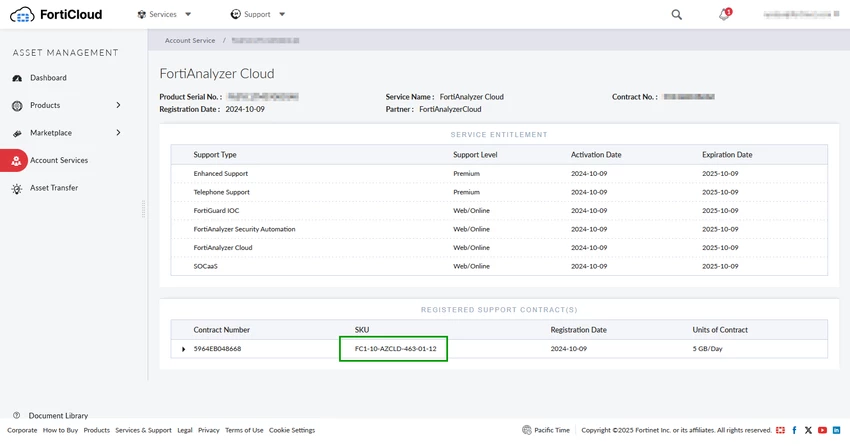Click the Marketplace tag icon
The width and height of the screenshot is (850, 446).
click(x=17, y=133)
